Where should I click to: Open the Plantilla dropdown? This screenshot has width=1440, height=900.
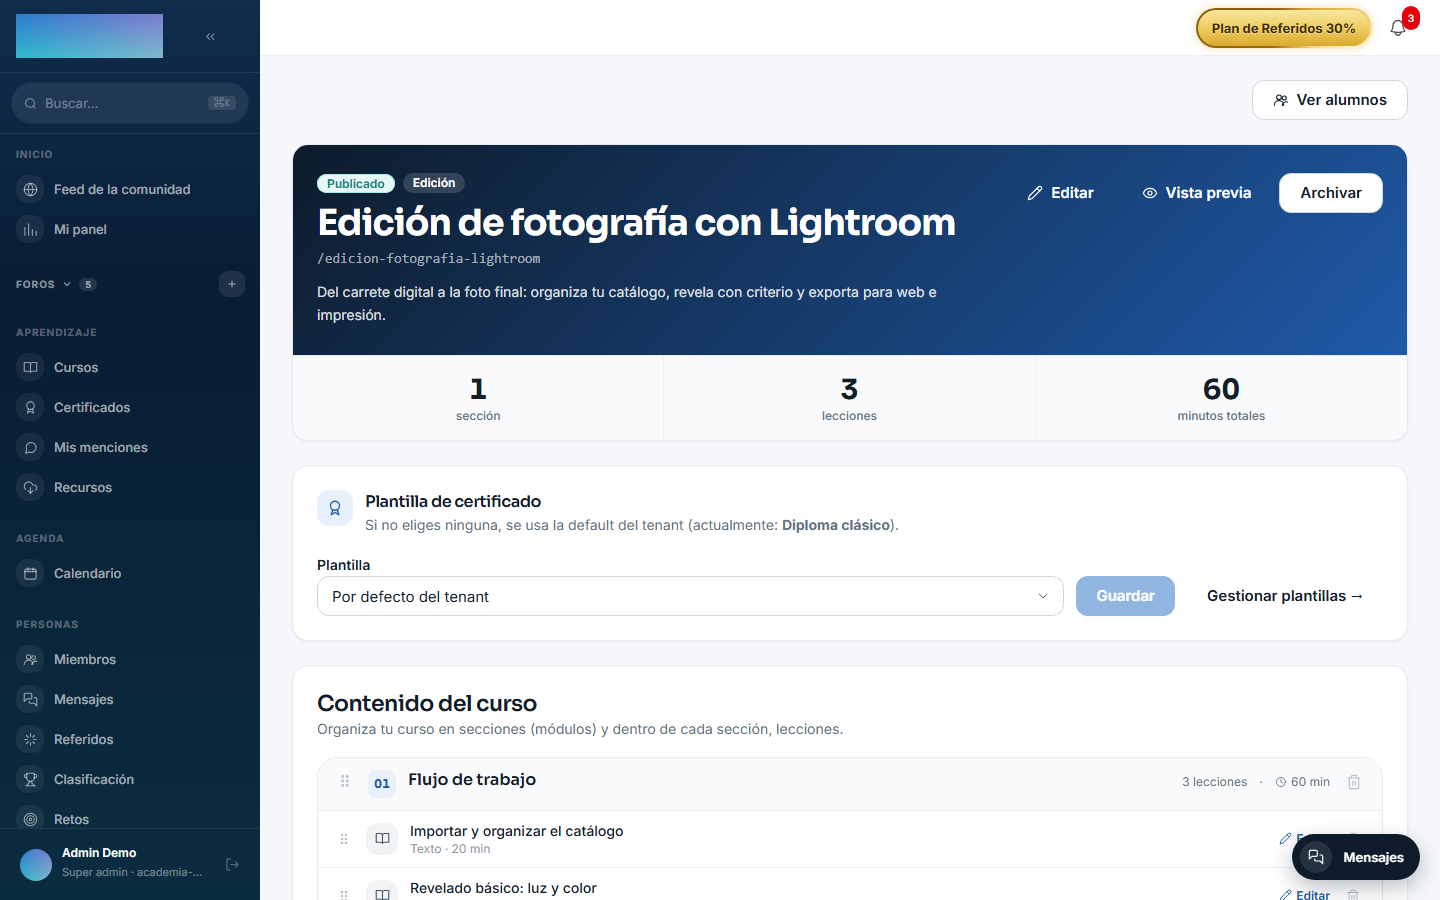pyautogui.click(x=690, y=596)
